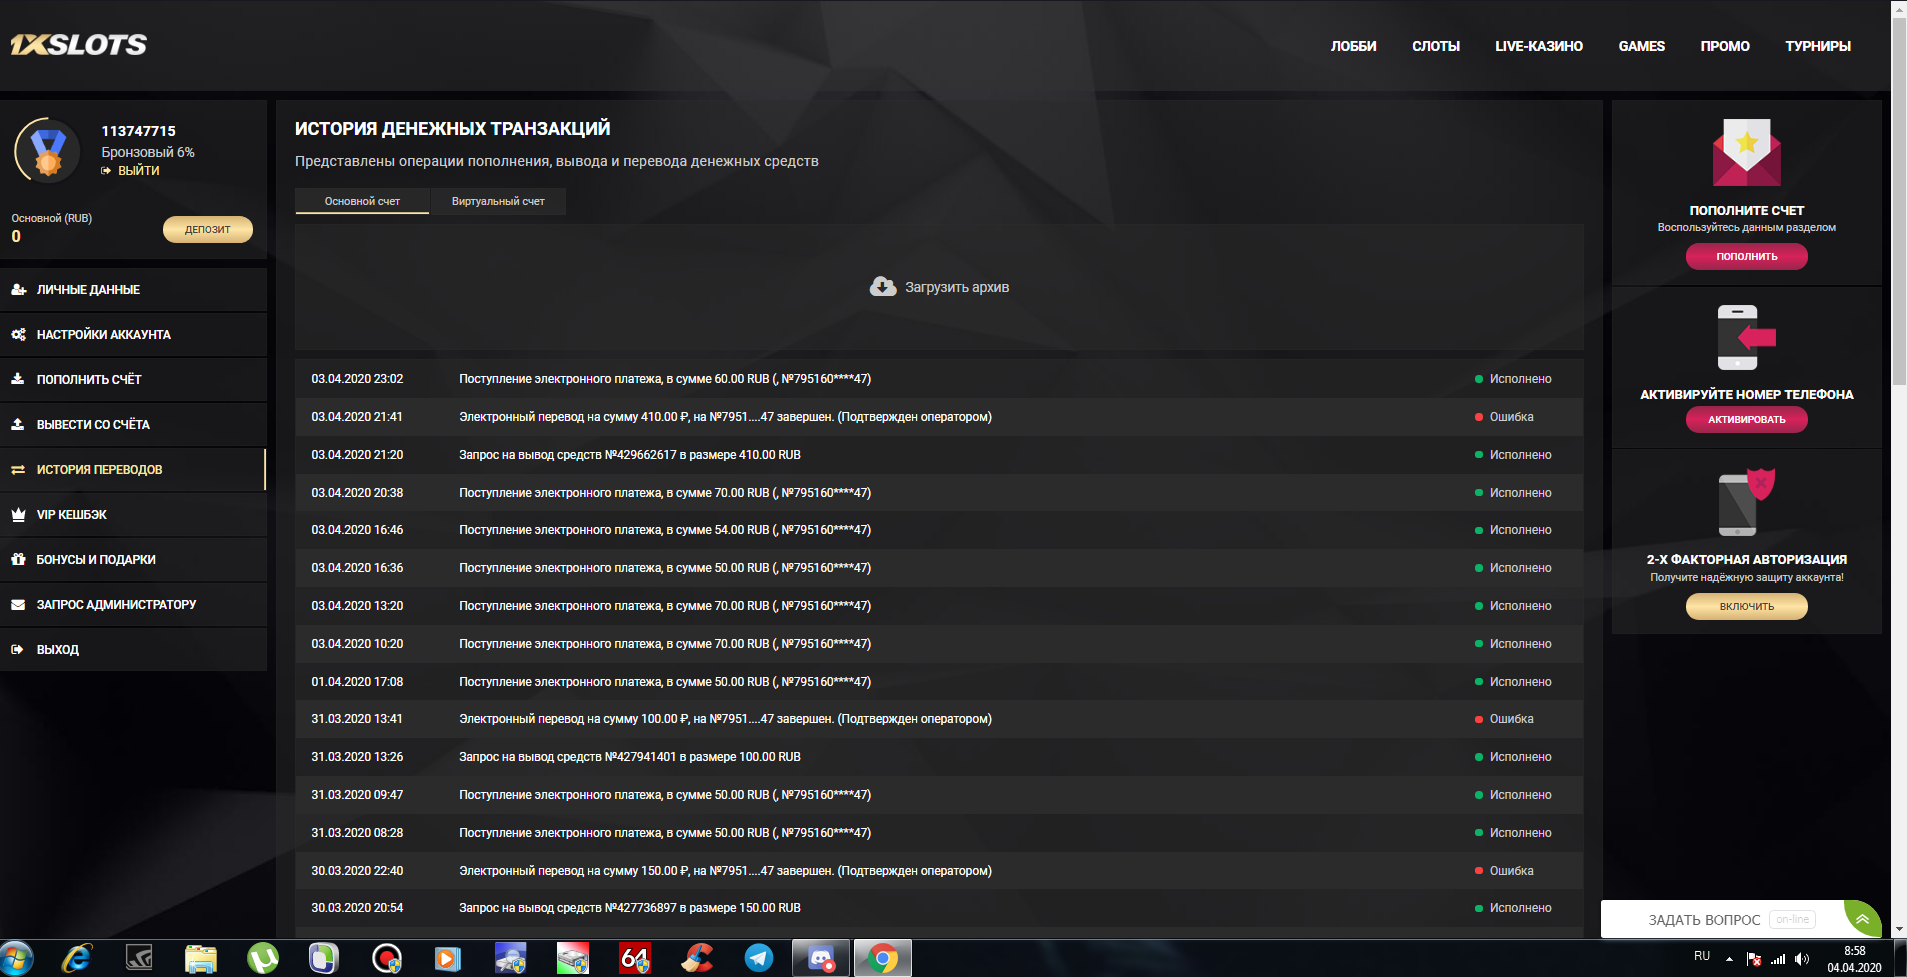Open the Турниры menu at the top
1907x977 pixels.
(x=1818, y=46)
